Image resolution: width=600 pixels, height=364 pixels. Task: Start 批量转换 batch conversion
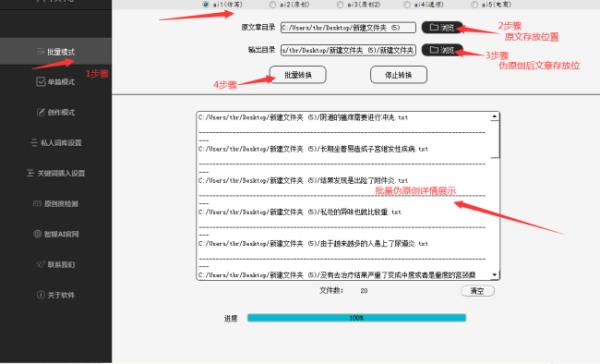click(x=298, y=75)
